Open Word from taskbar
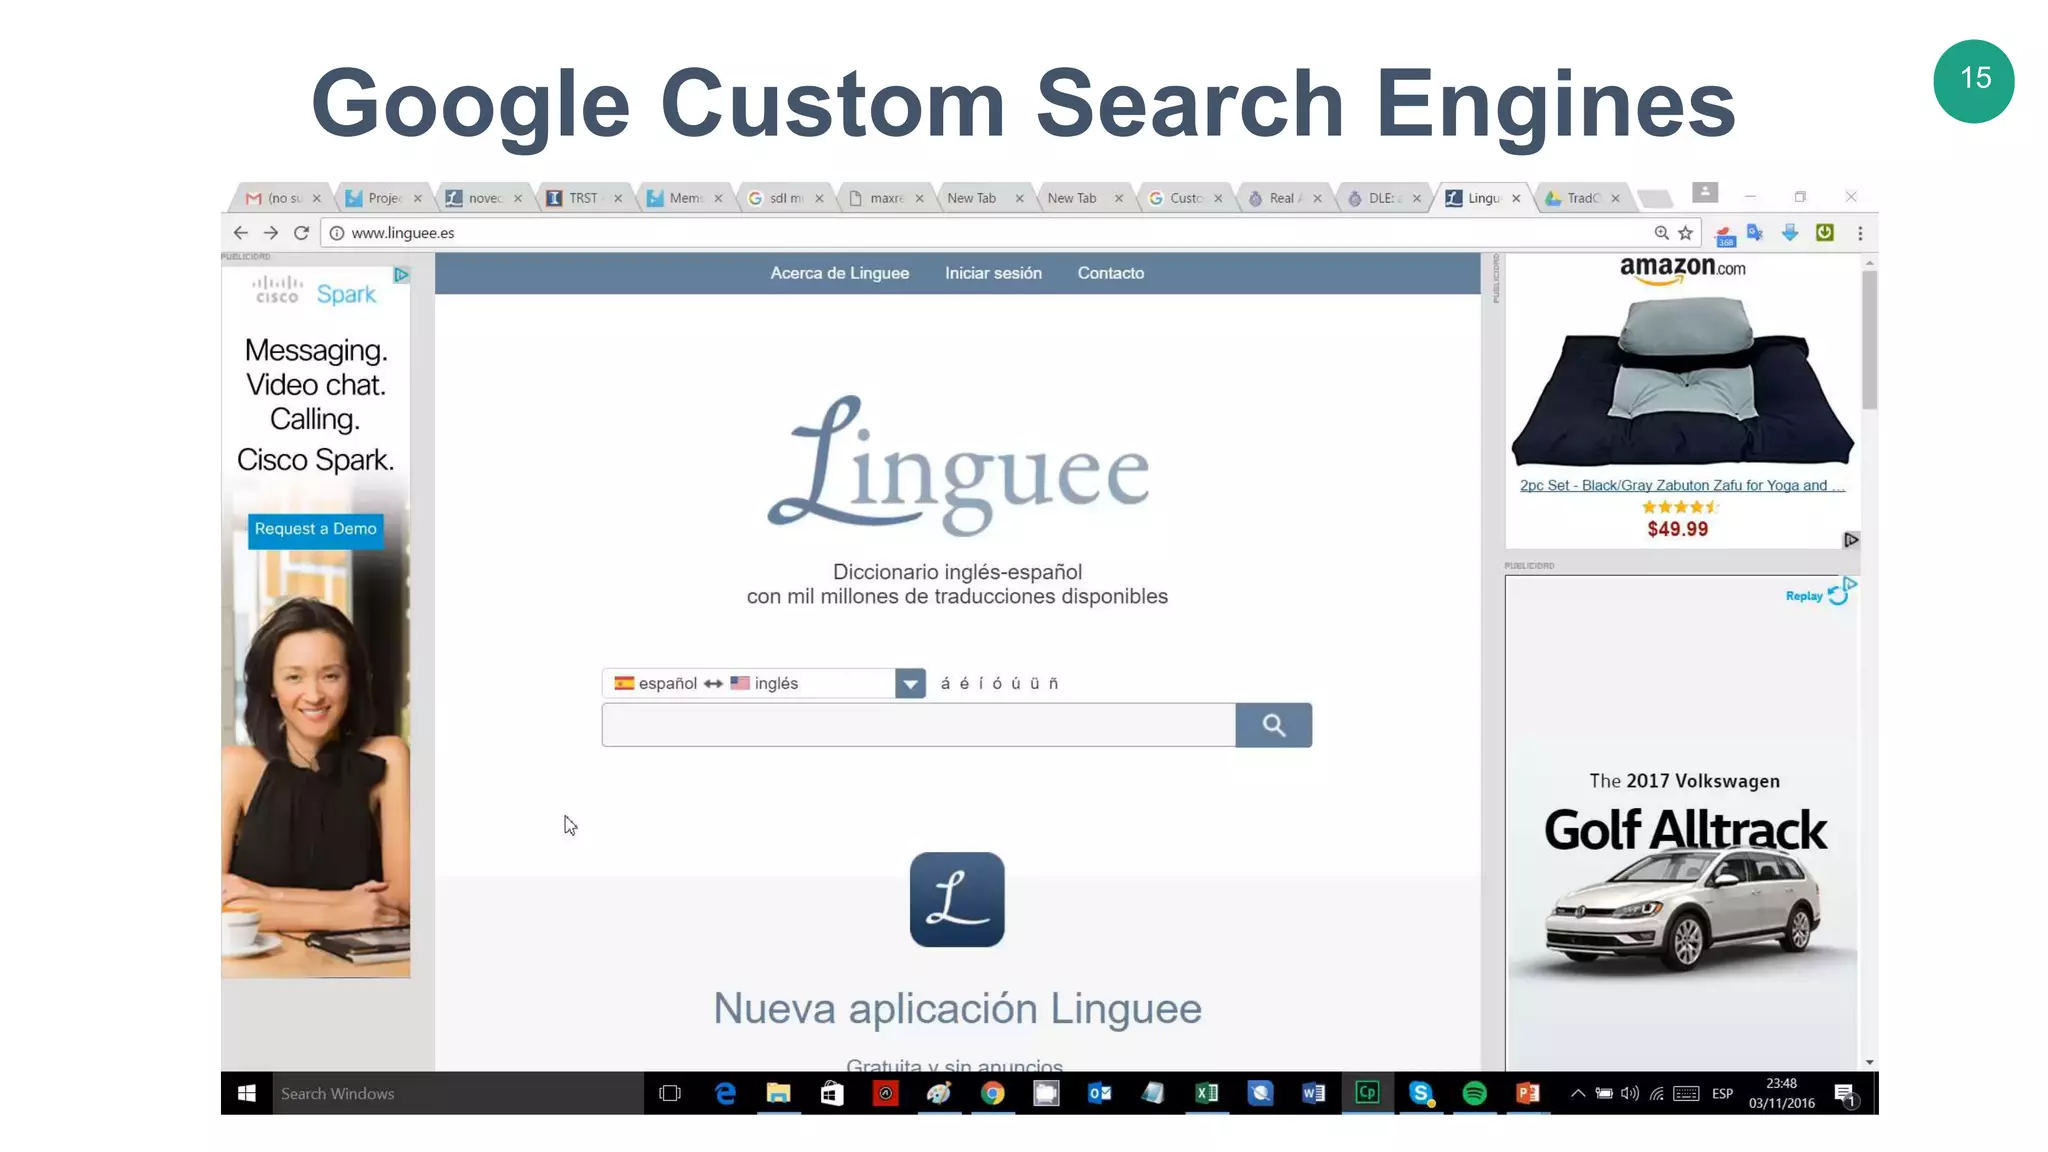This screenshot has height=1152, width=2048. click(1313, 1093)
